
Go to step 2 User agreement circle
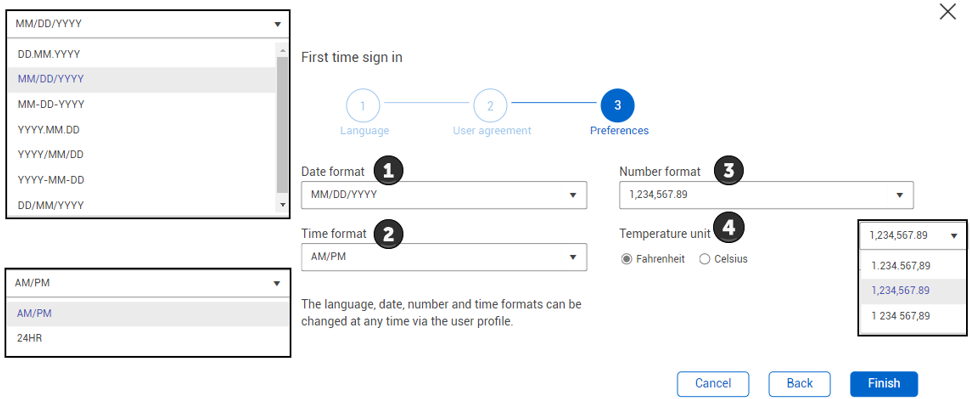coord(490,105)
